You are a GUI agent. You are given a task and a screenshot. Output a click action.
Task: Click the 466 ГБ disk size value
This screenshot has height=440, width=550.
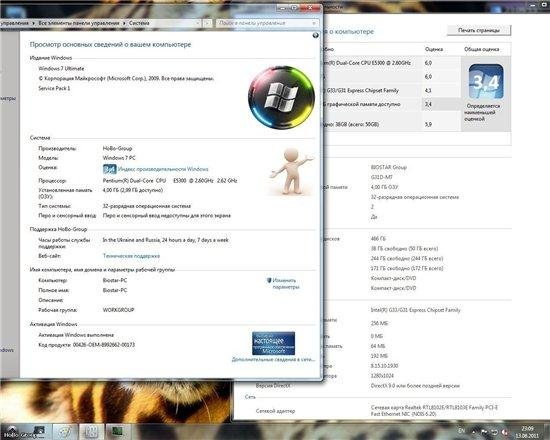378,239
